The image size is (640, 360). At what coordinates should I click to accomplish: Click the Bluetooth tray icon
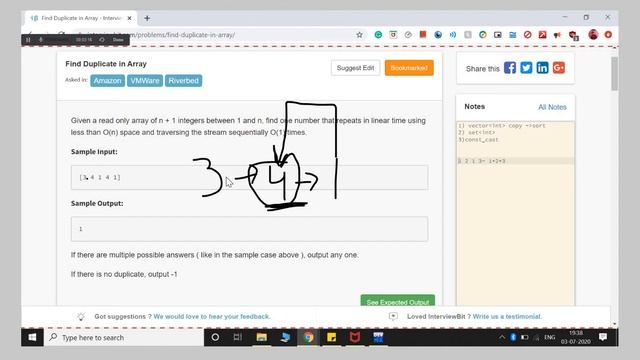[x=513, y=338]
